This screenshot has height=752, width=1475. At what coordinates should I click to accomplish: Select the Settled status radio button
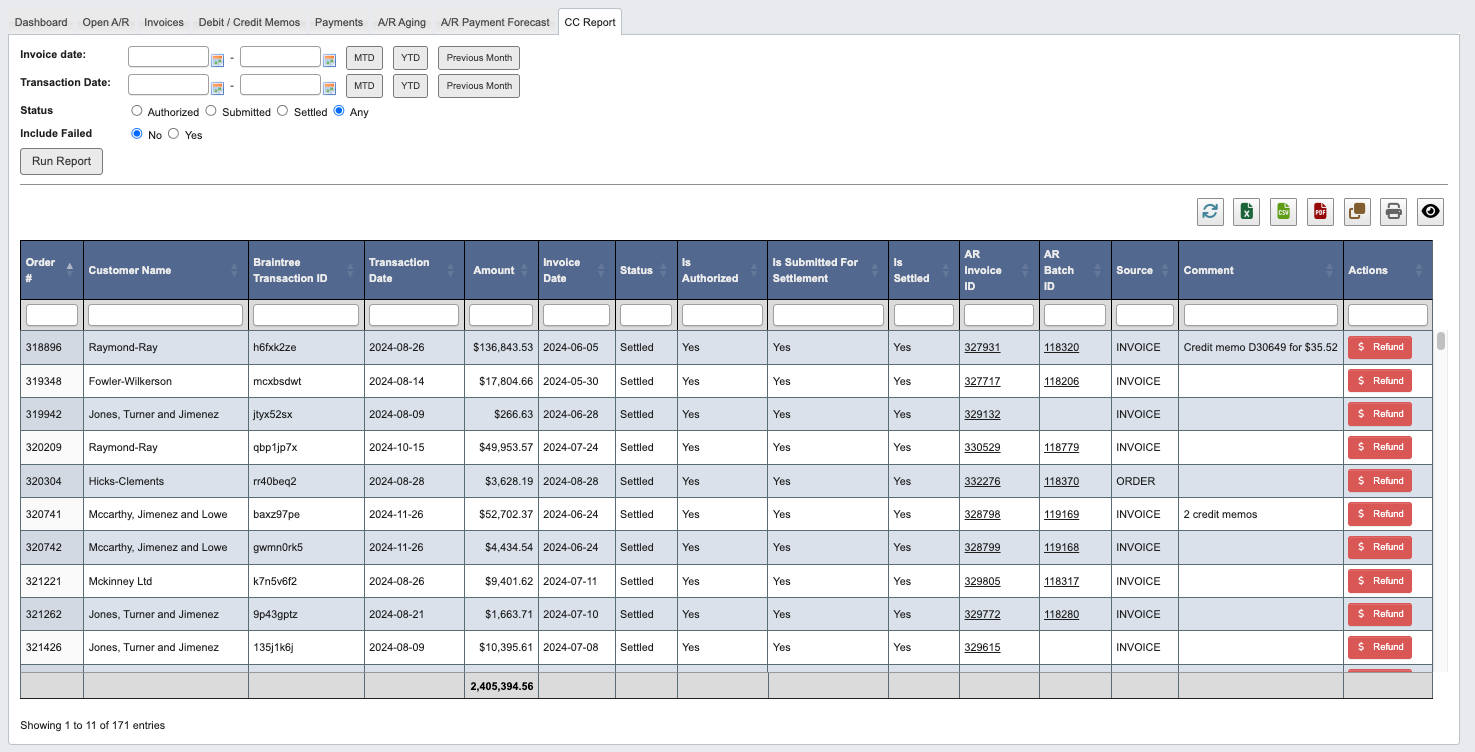[282, 111]
